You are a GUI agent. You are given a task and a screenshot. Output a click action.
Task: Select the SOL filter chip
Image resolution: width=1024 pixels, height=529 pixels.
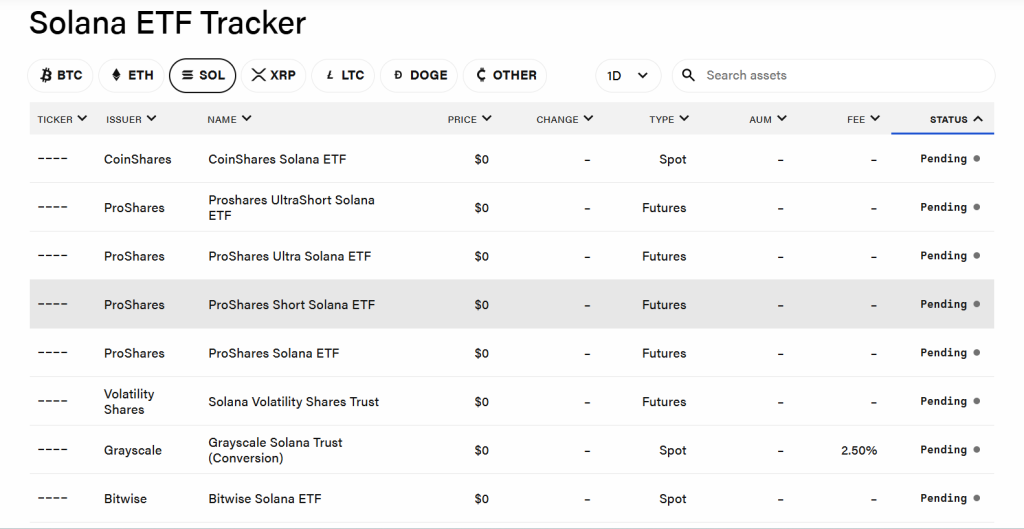[202, 75]
